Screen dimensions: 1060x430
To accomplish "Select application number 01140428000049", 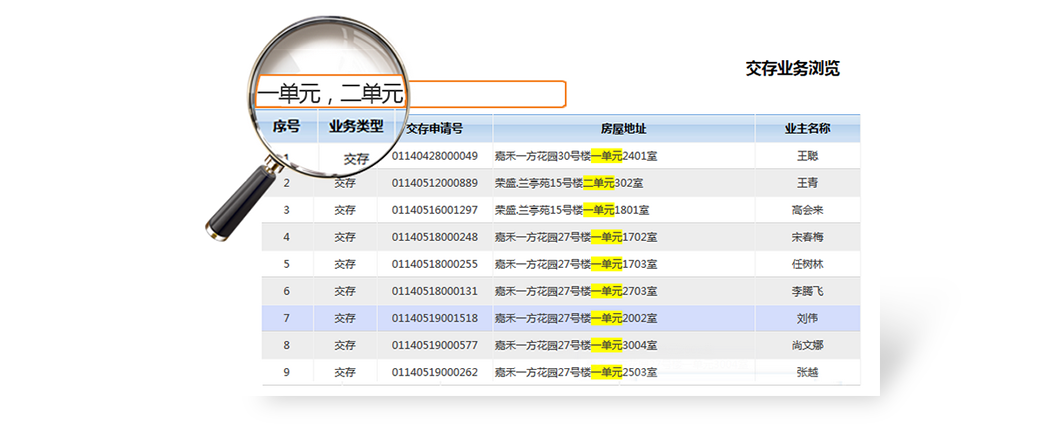I will [x=435, y=156].
